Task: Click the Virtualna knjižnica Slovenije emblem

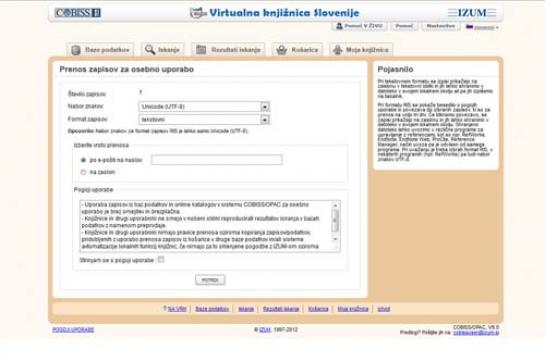Action: pos(198,13)
